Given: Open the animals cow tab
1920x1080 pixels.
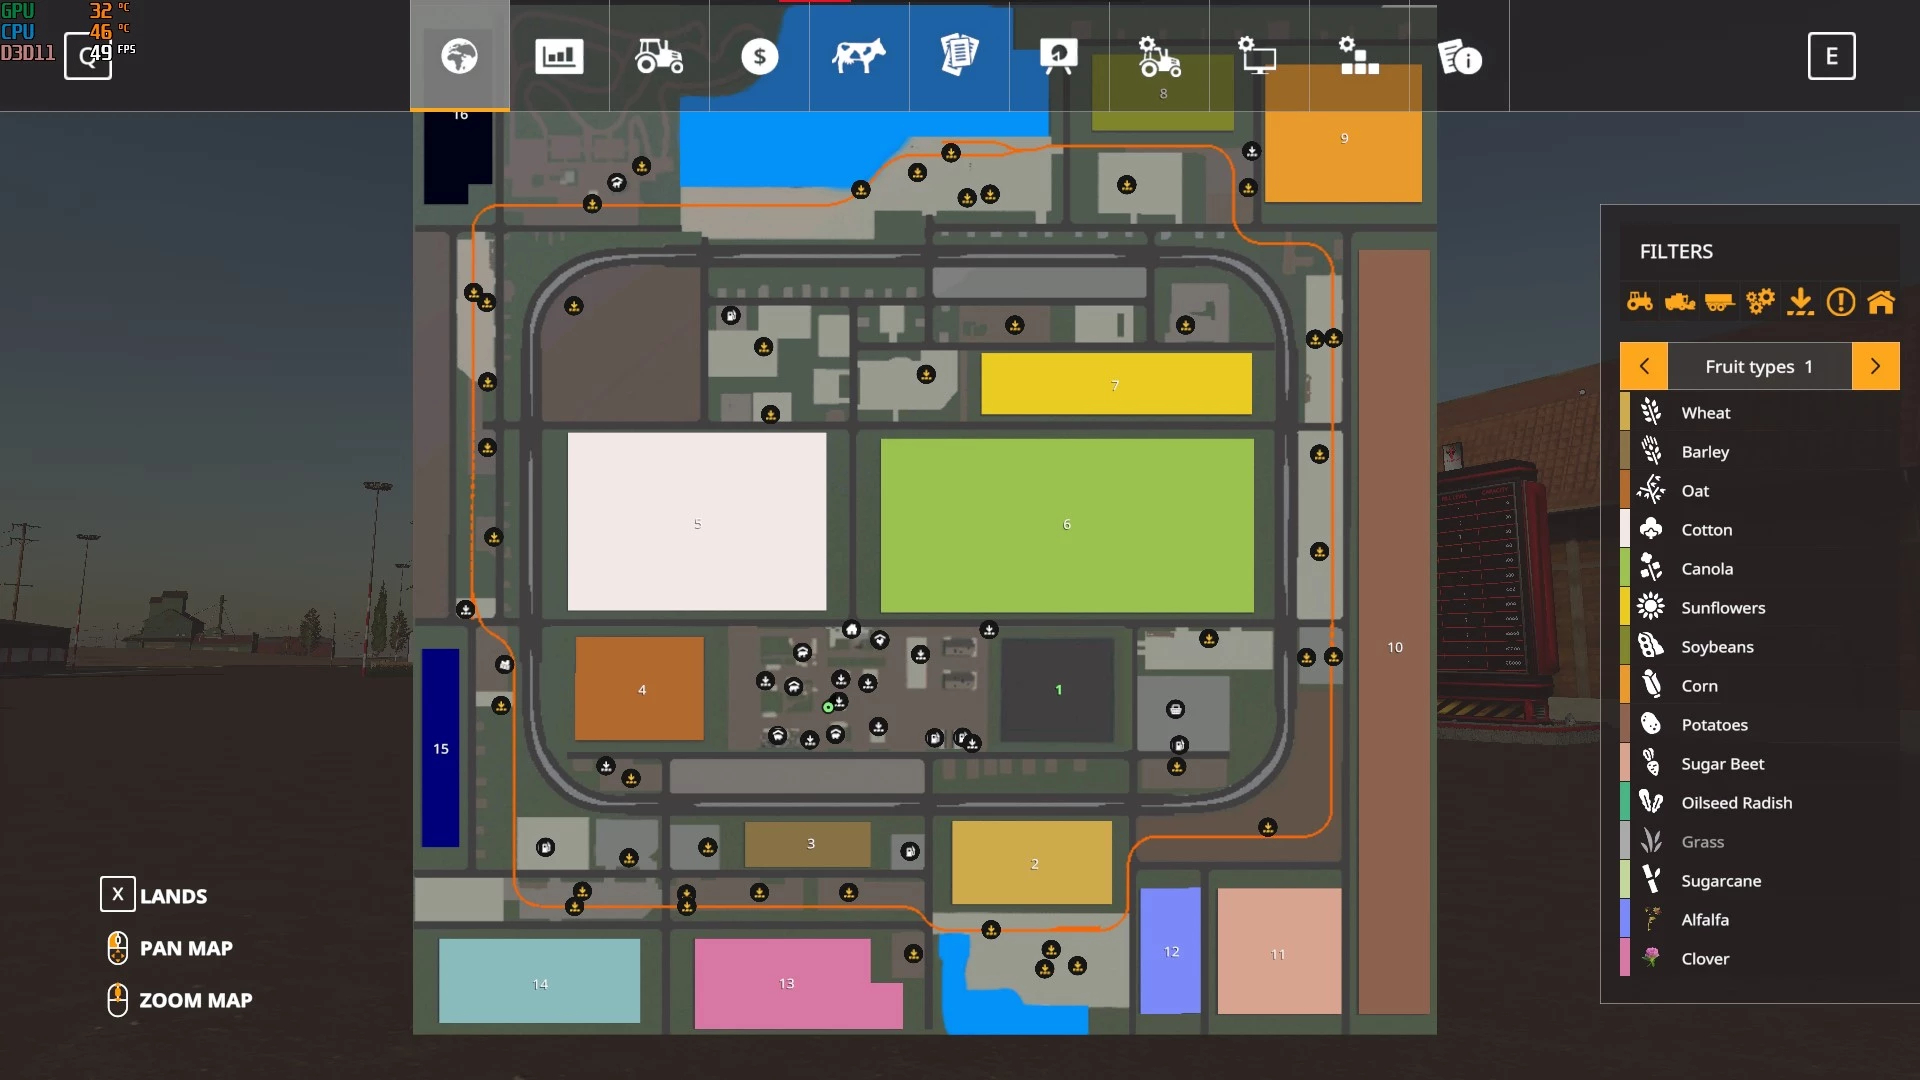Looking at the screenshot, I should (859, 56).
